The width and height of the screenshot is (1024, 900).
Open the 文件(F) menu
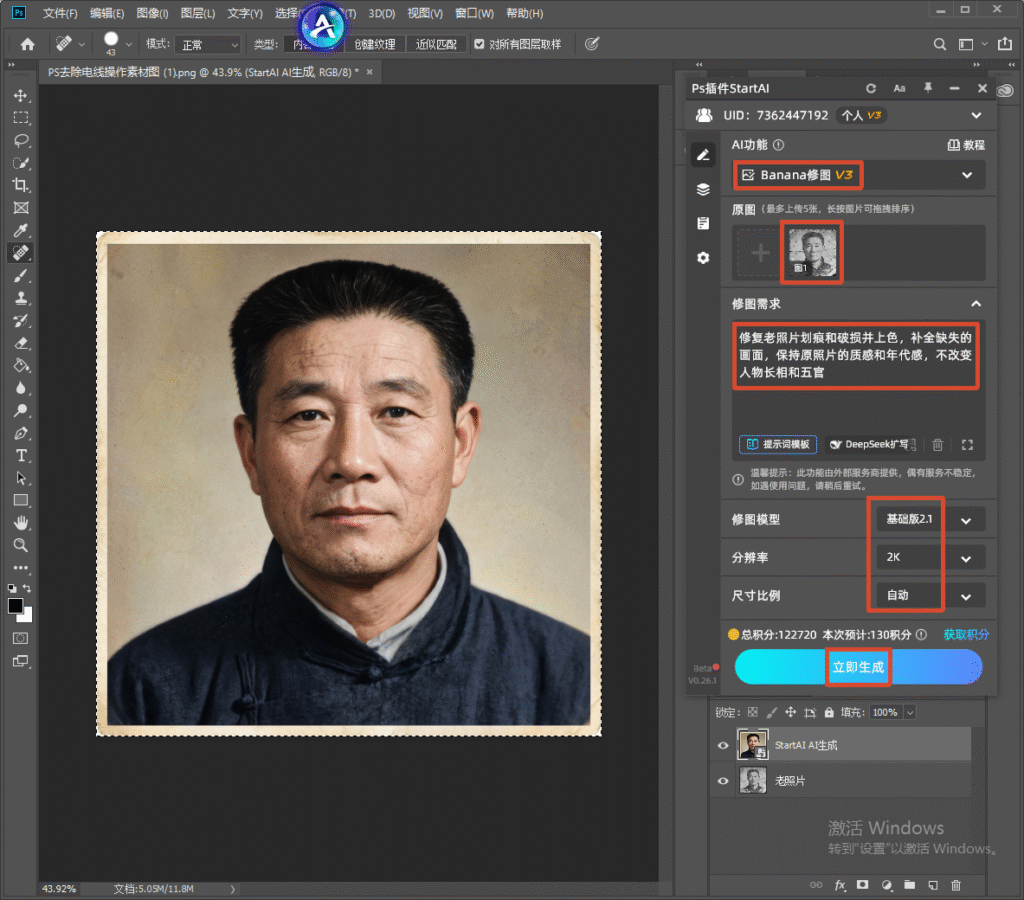pyautogui.click(x=59, y=13)
